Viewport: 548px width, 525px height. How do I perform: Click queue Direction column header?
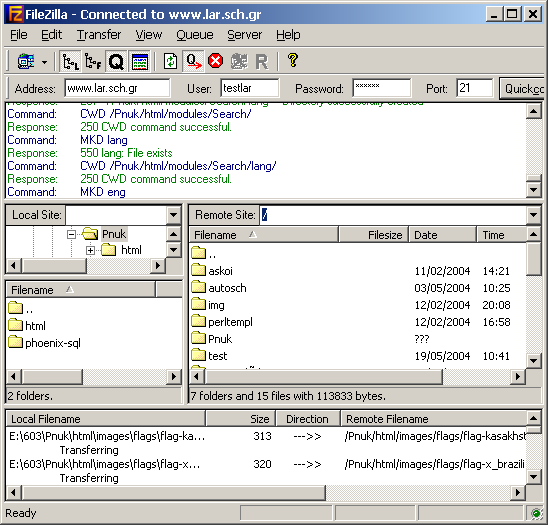(x=308, y=419)
